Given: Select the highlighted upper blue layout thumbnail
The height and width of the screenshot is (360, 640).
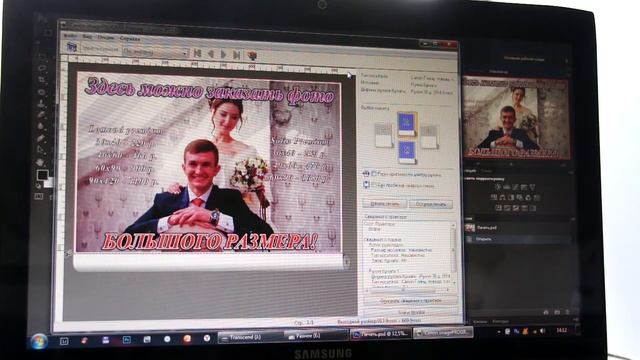Looking at the screenshot, I should point(407,124).
